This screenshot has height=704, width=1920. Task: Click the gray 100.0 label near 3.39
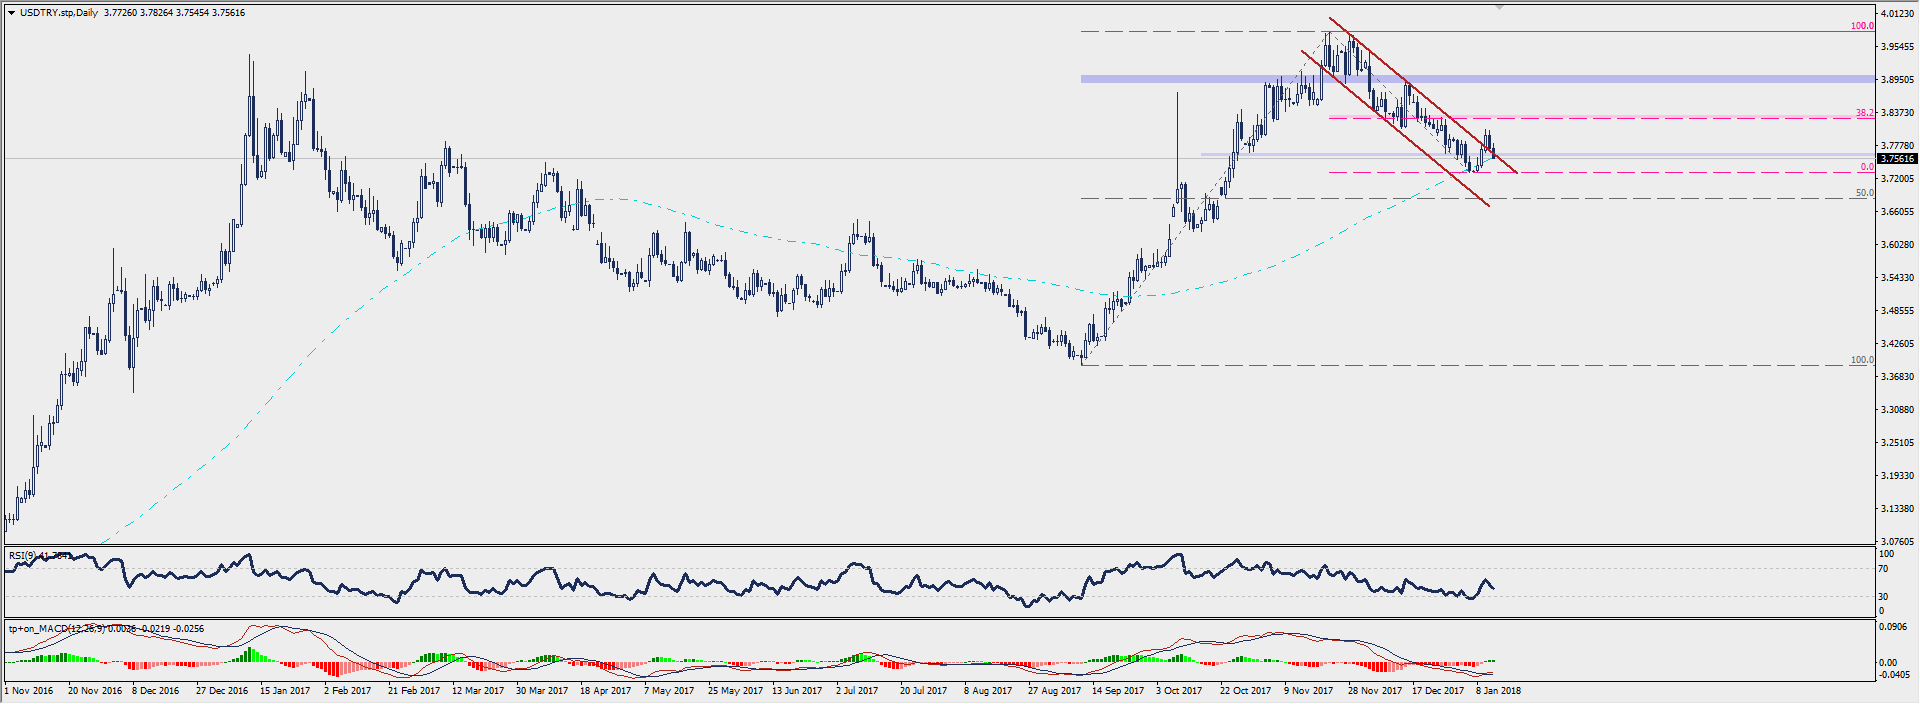(1862, 360)
